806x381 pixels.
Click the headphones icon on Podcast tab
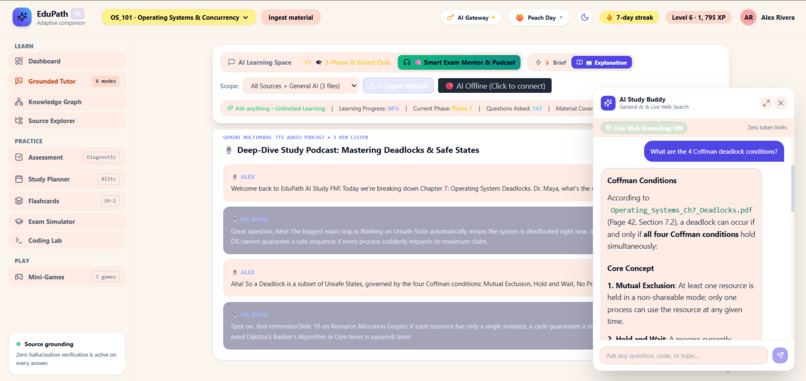[x=407, y=62]
